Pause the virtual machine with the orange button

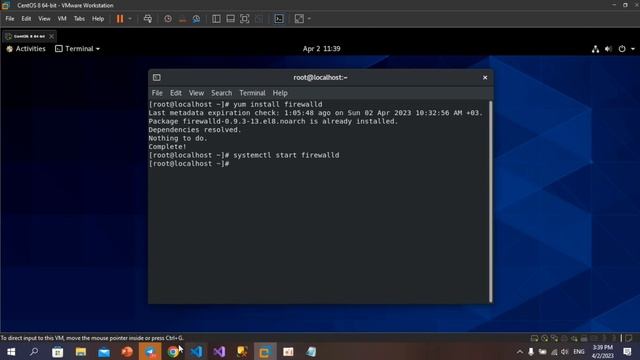pos(120,19)
